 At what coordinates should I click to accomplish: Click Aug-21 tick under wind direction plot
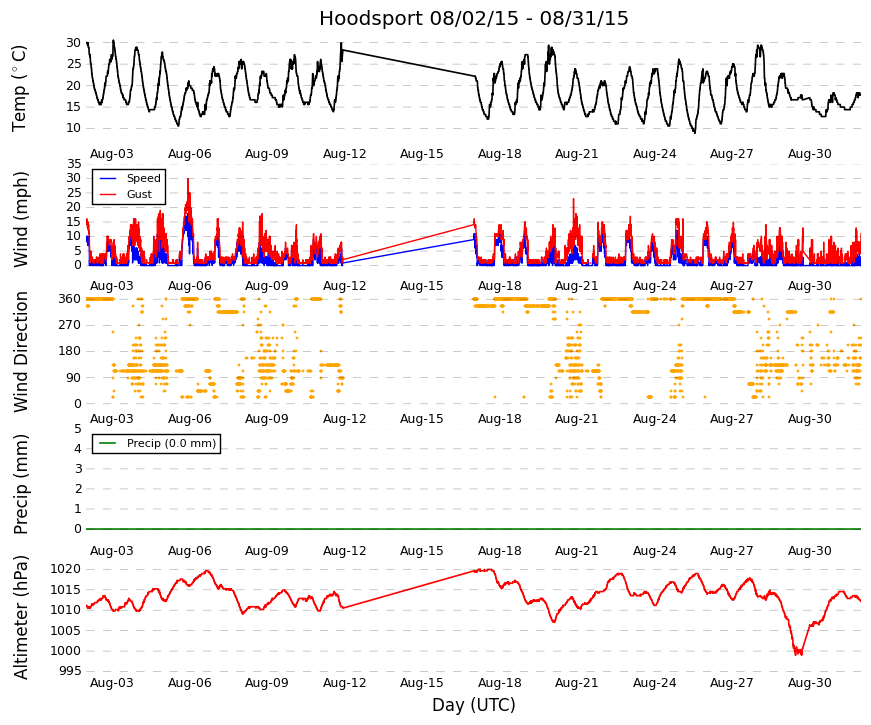(x=577, y=419)
